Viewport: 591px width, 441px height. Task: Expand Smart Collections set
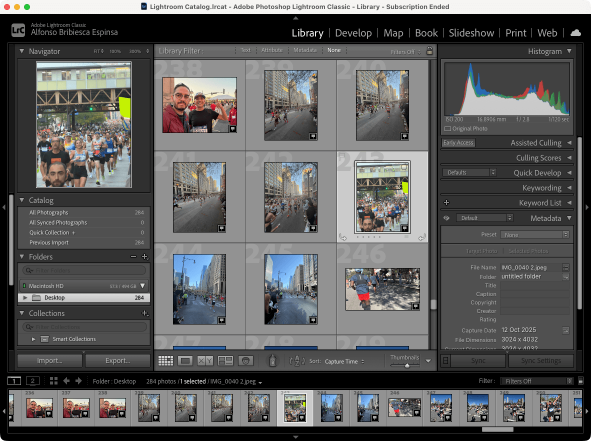click(33, 339)
